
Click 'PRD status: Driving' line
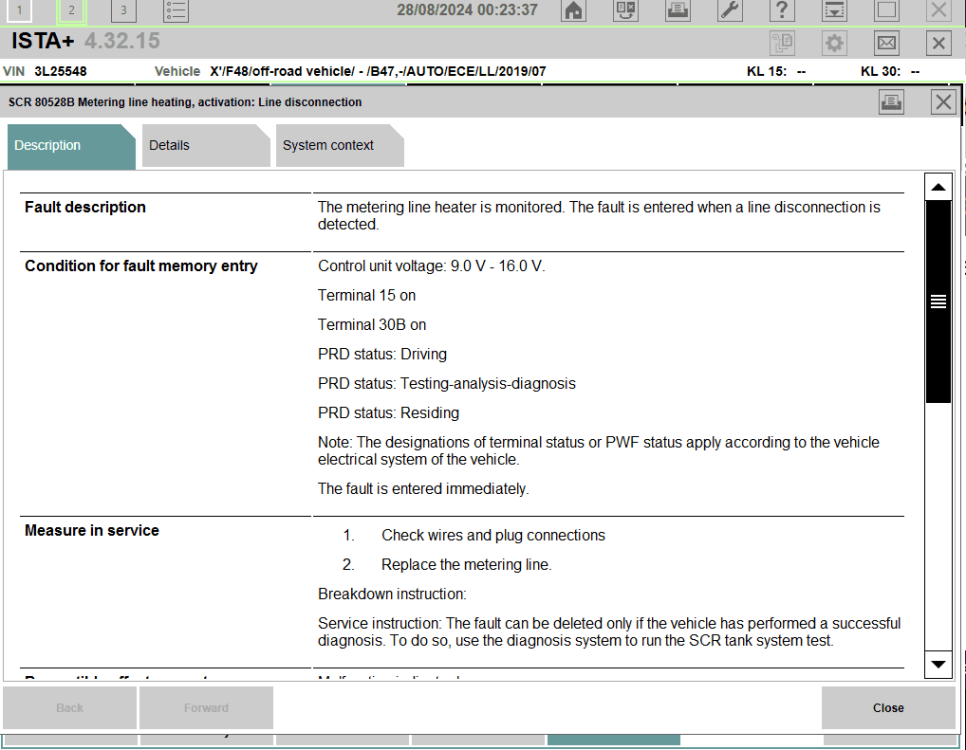(382, 354)
